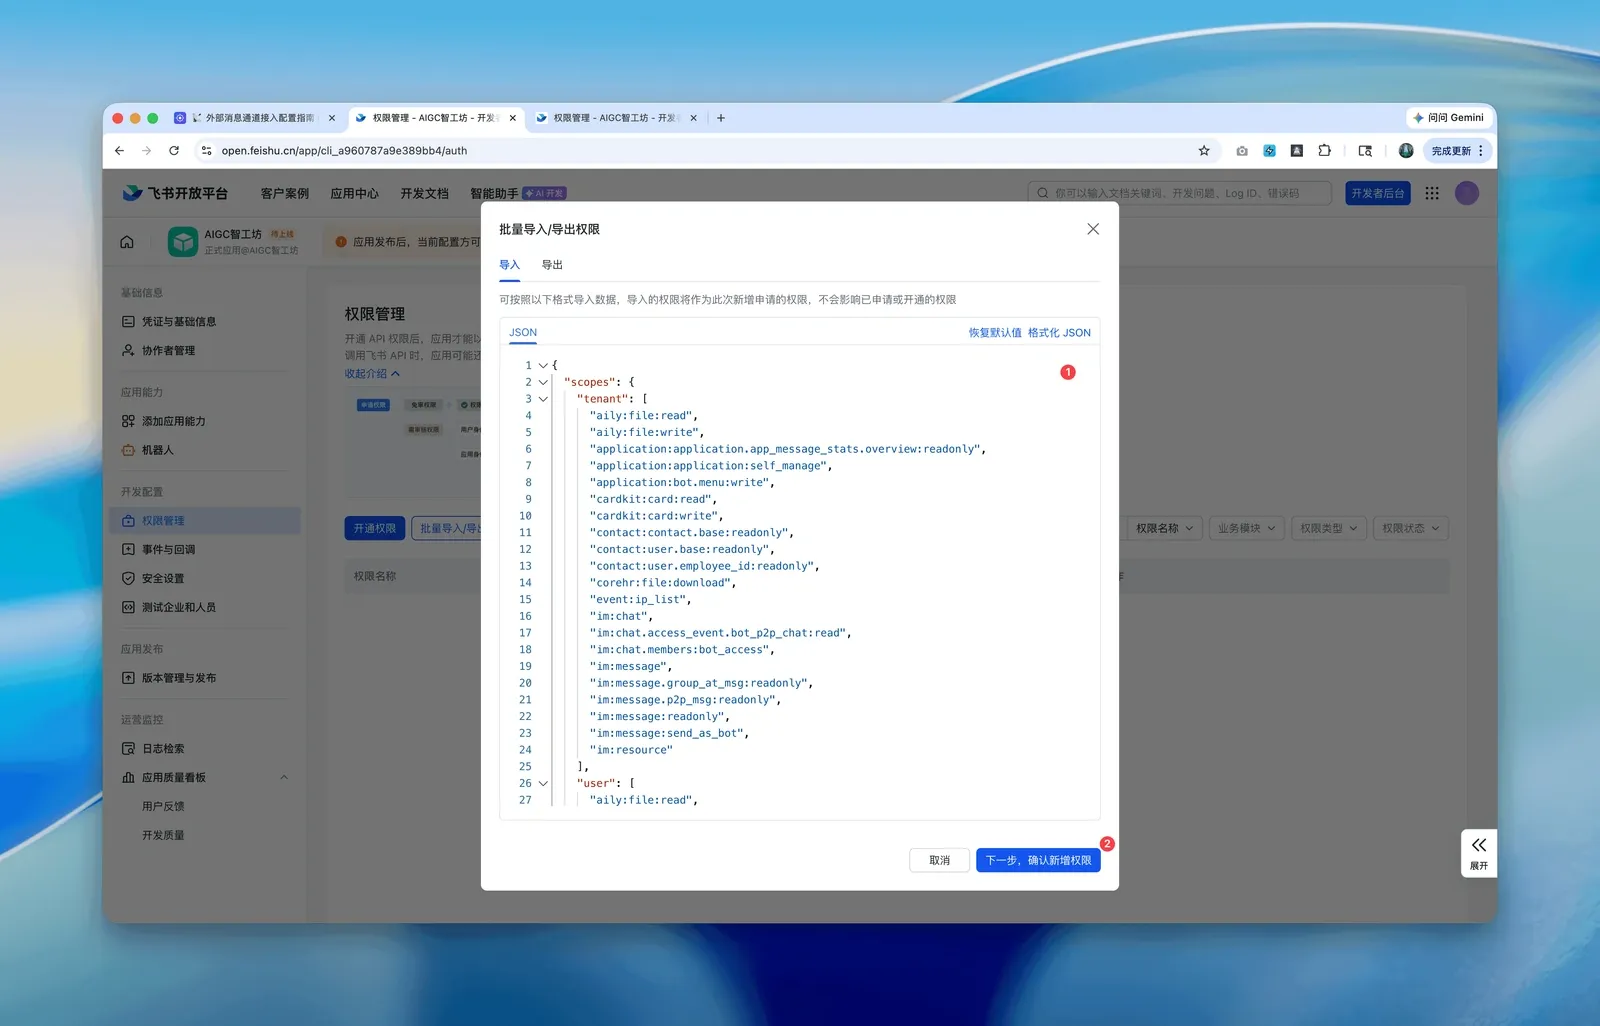
Task: Open 添加应用能力 in sidebar
Action: click(x=173, y=422)
